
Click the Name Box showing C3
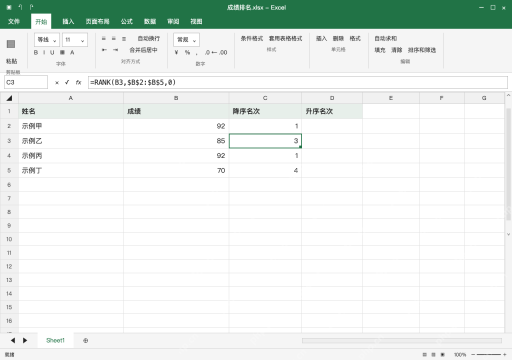(x=26, y=82)
